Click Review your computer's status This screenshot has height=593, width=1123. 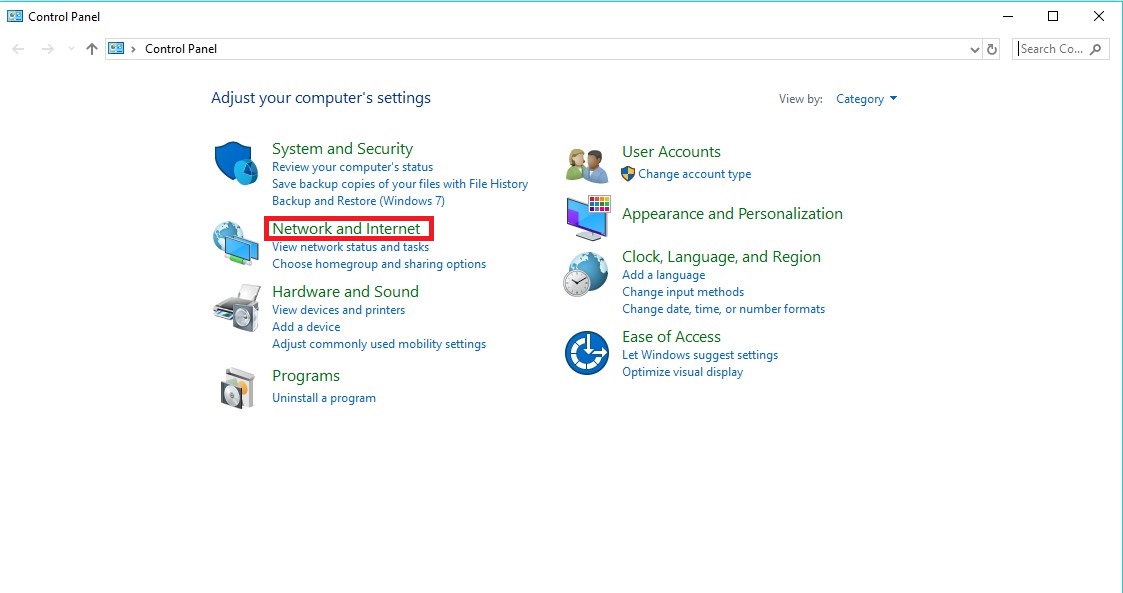point(352,167)
